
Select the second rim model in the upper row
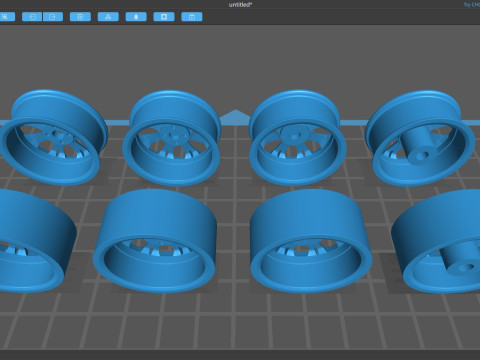[172, 138]
